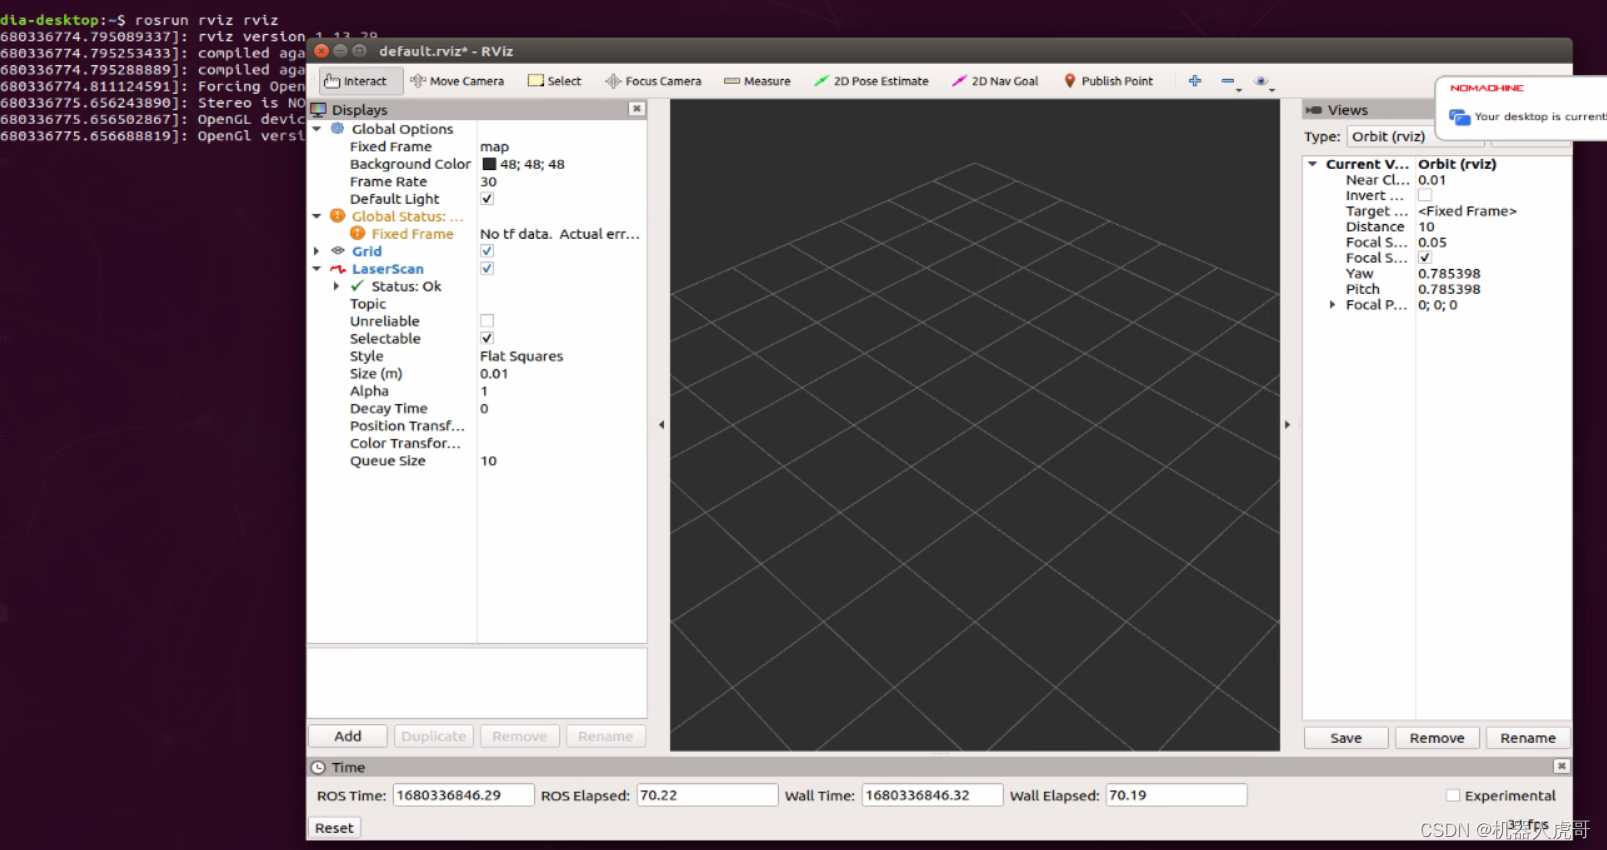This screenshot has height=850, width=1607.
Task: Enable the Experimental checkbox
Action: 1452,796
